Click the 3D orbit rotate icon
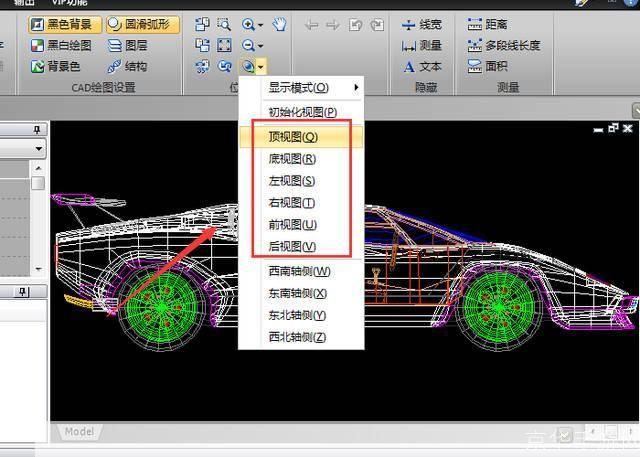This screenshot has width=640, height=457. pyautogui.click(x=224, y=66)
